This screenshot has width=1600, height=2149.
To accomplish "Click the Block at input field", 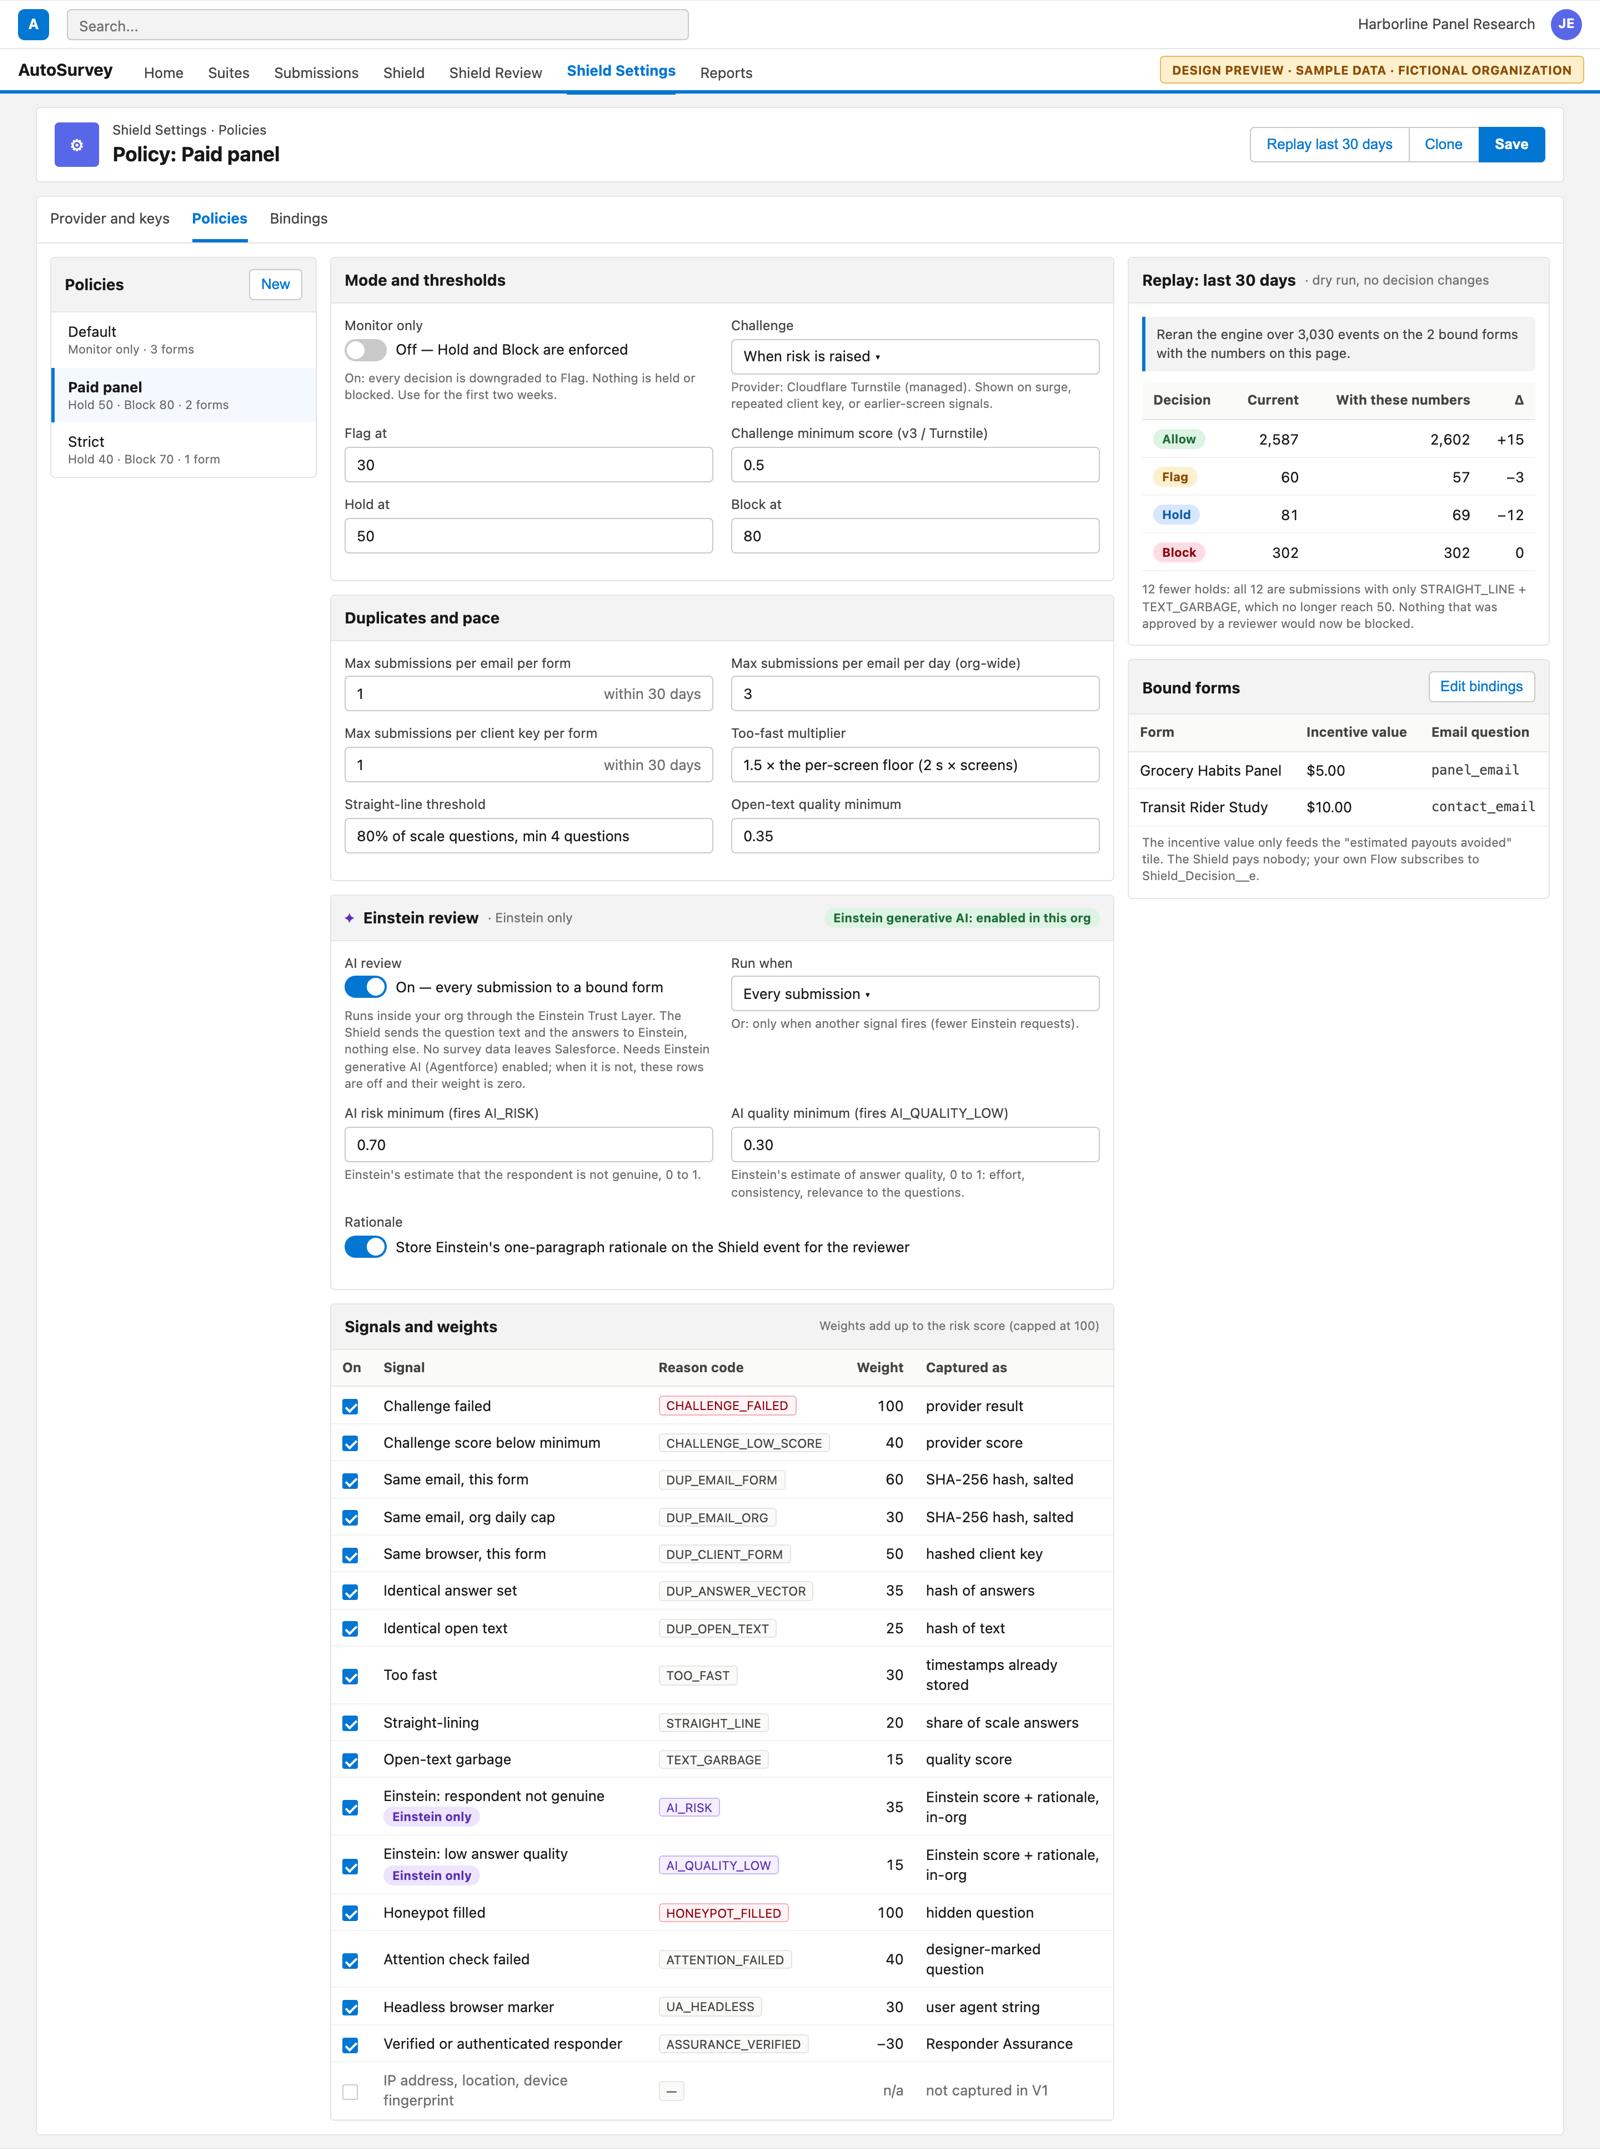I will 915,536.
